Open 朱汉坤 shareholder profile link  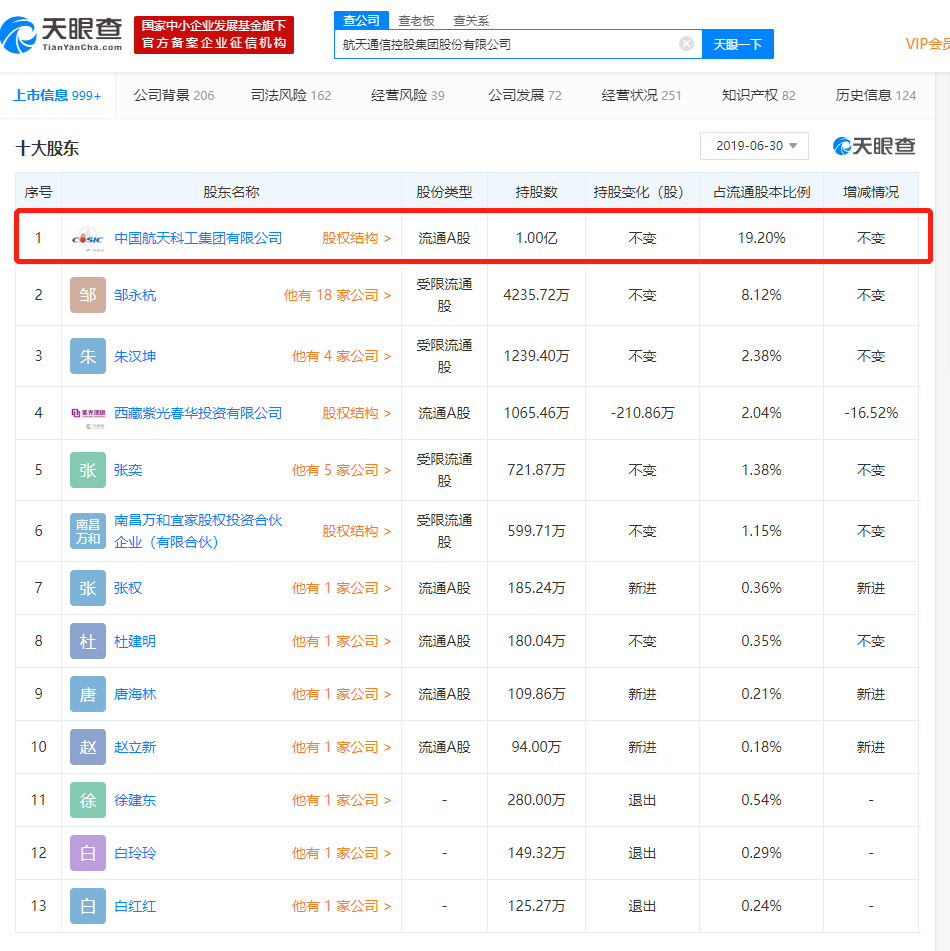click(135, 357)
